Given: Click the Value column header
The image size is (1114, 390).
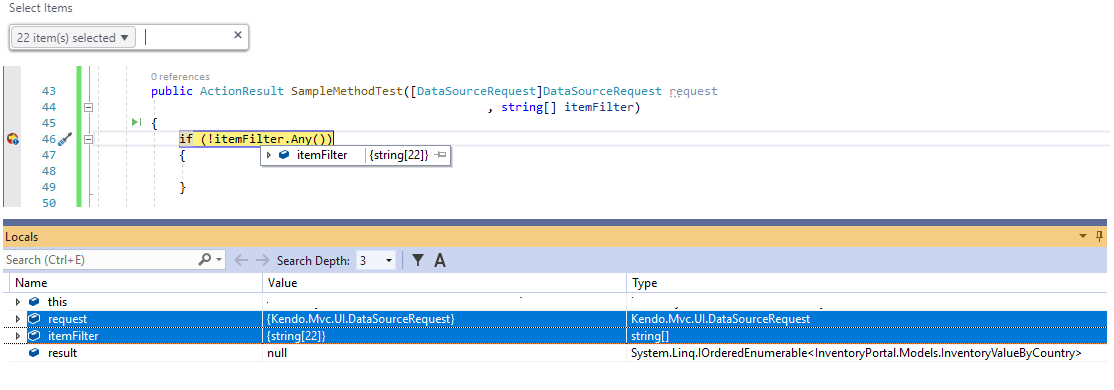Looking at the screenshot, I should (x=444, y=283).
